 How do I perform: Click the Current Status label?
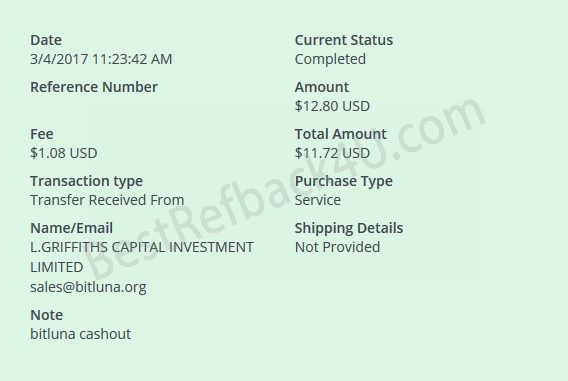[x=344, y=40]
